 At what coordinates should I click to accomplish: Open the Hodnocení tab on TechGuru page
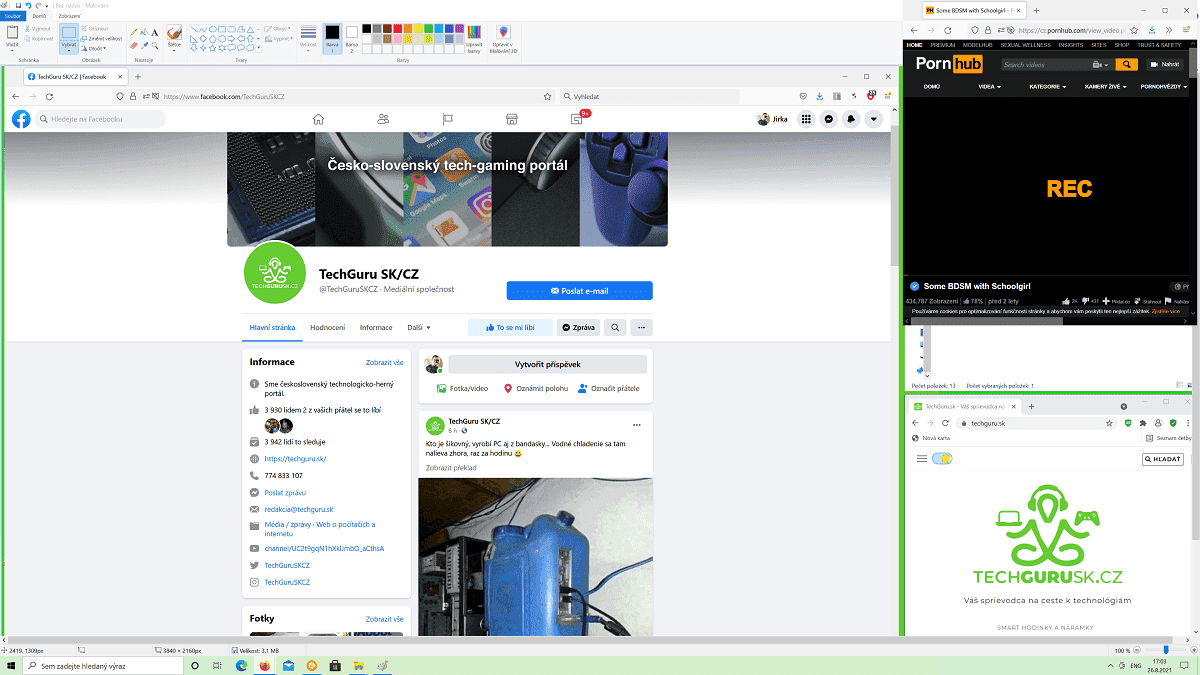328,327
